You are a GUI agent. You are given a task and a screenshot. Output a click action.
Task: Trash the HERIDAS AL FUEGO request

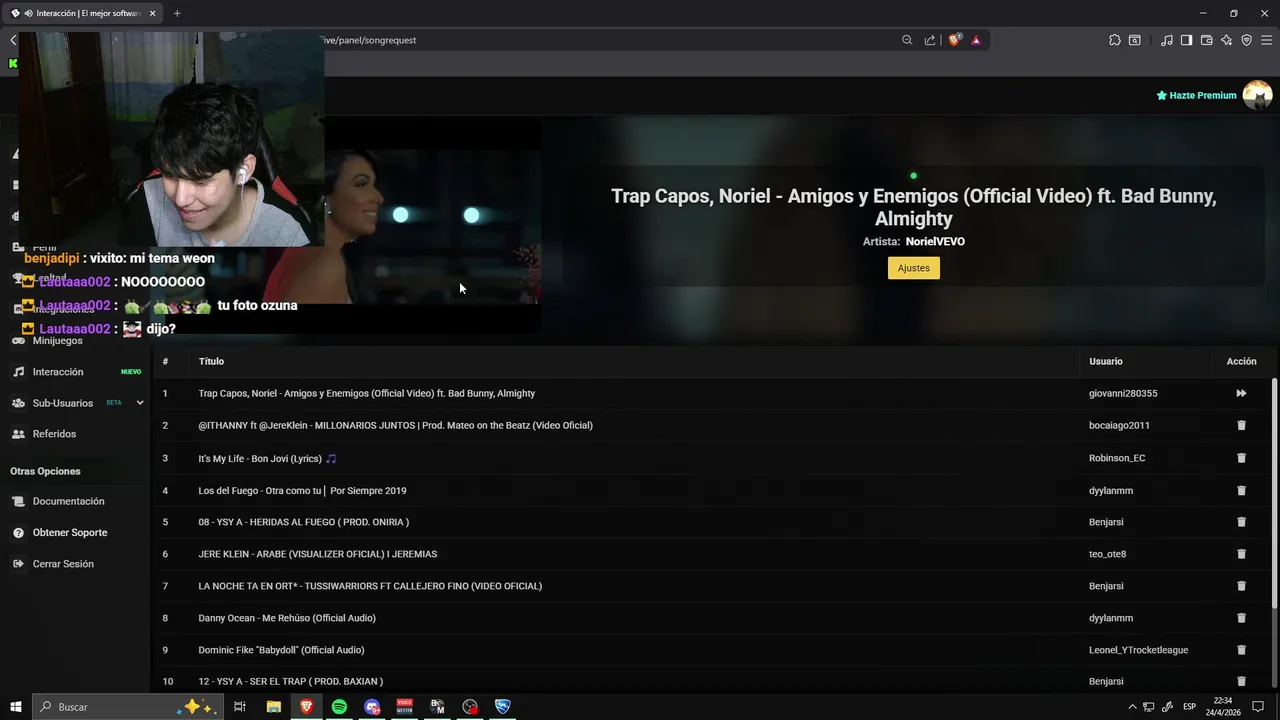pyautogui.click(x=1241, y=522)
